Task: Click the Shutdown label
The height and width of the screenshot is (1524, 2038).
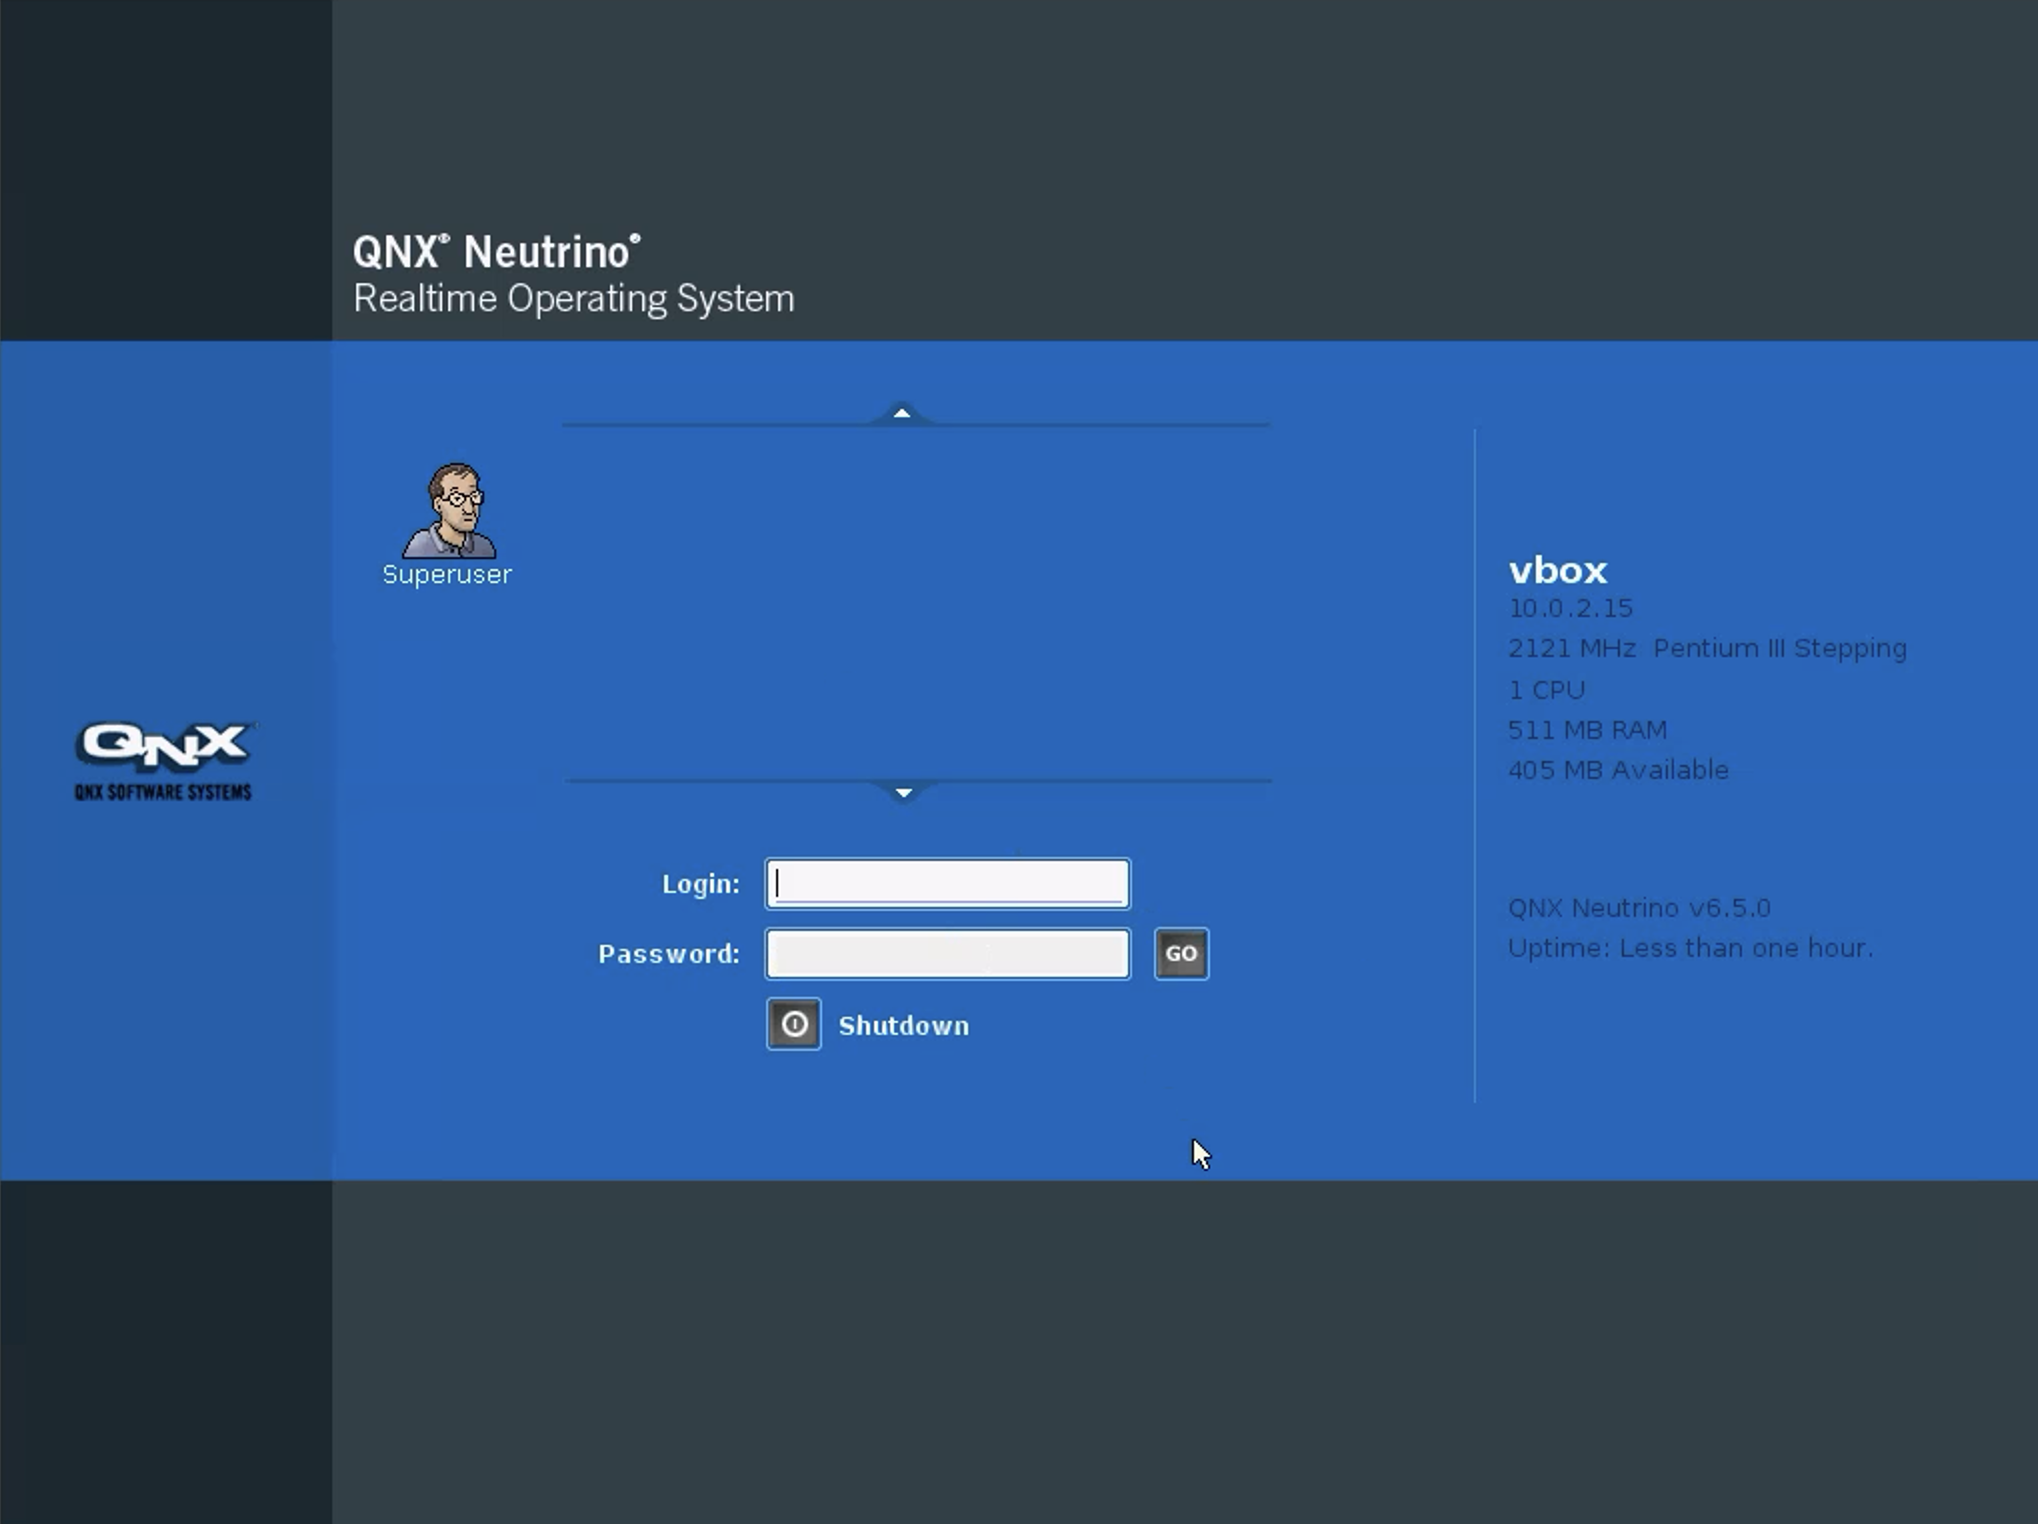Action: (903, 1024)
